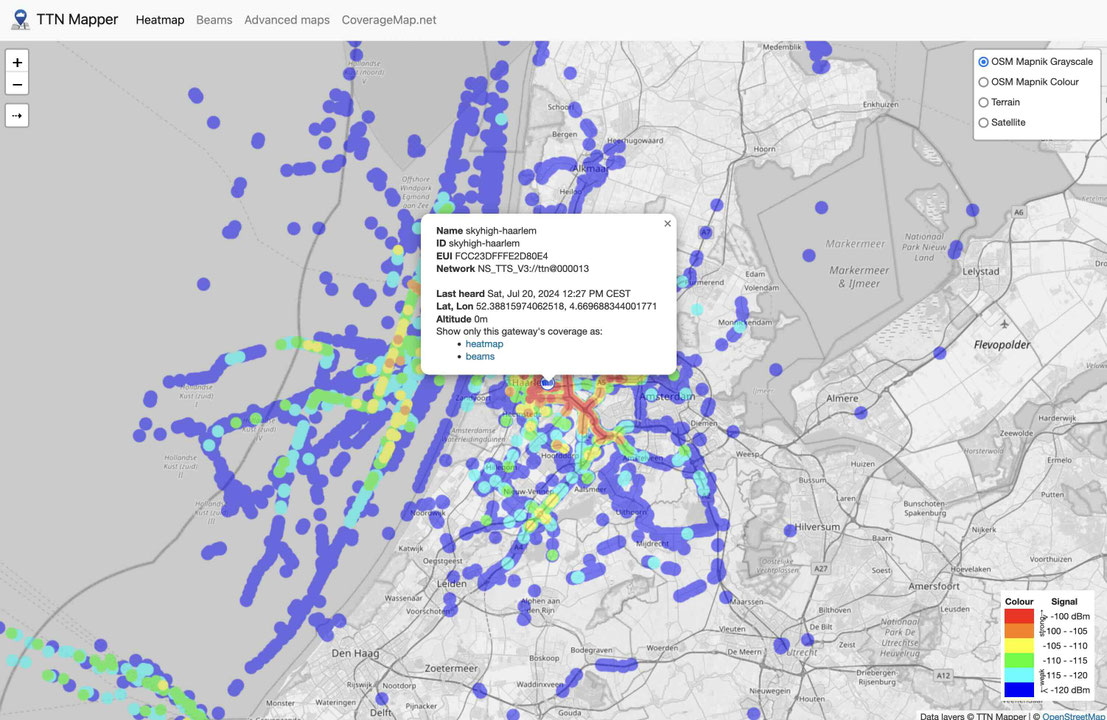
Task: Click the TTN Mapper logo icon
Action: point(20,20)
